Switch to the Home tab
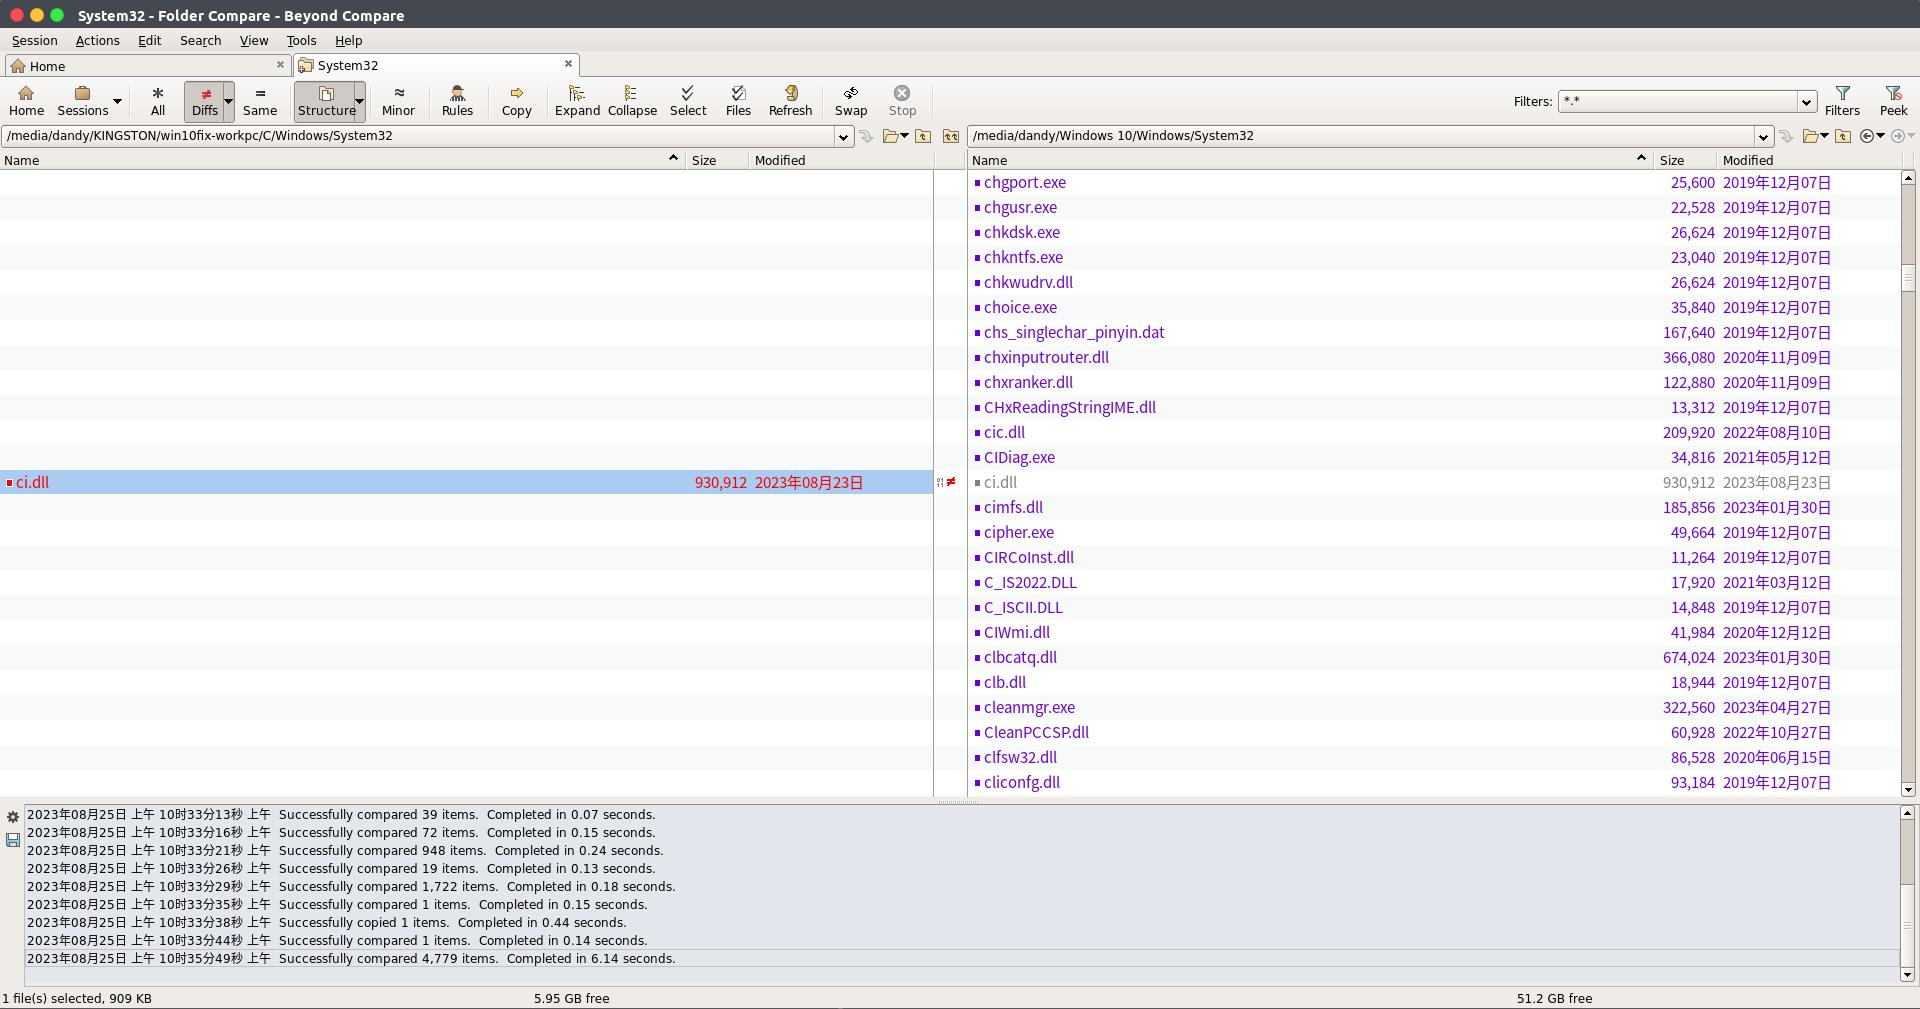This screenshot has height=1009, width=1920. 47,66
